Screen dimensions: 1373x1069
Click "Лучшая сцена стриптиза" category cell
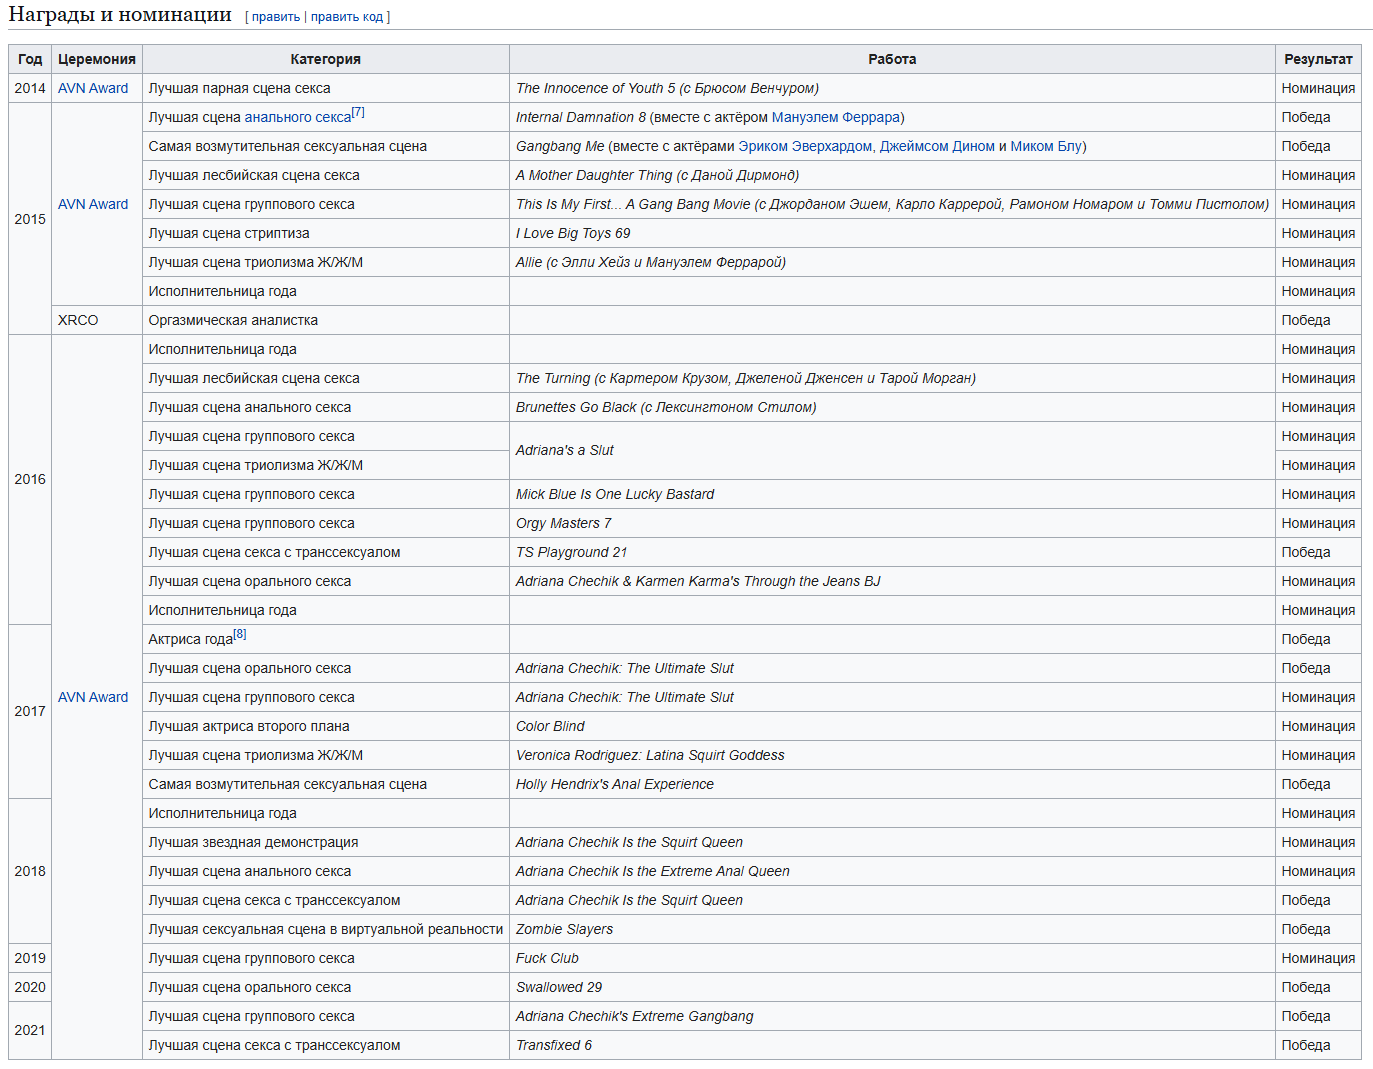click(x=326, y=233)
